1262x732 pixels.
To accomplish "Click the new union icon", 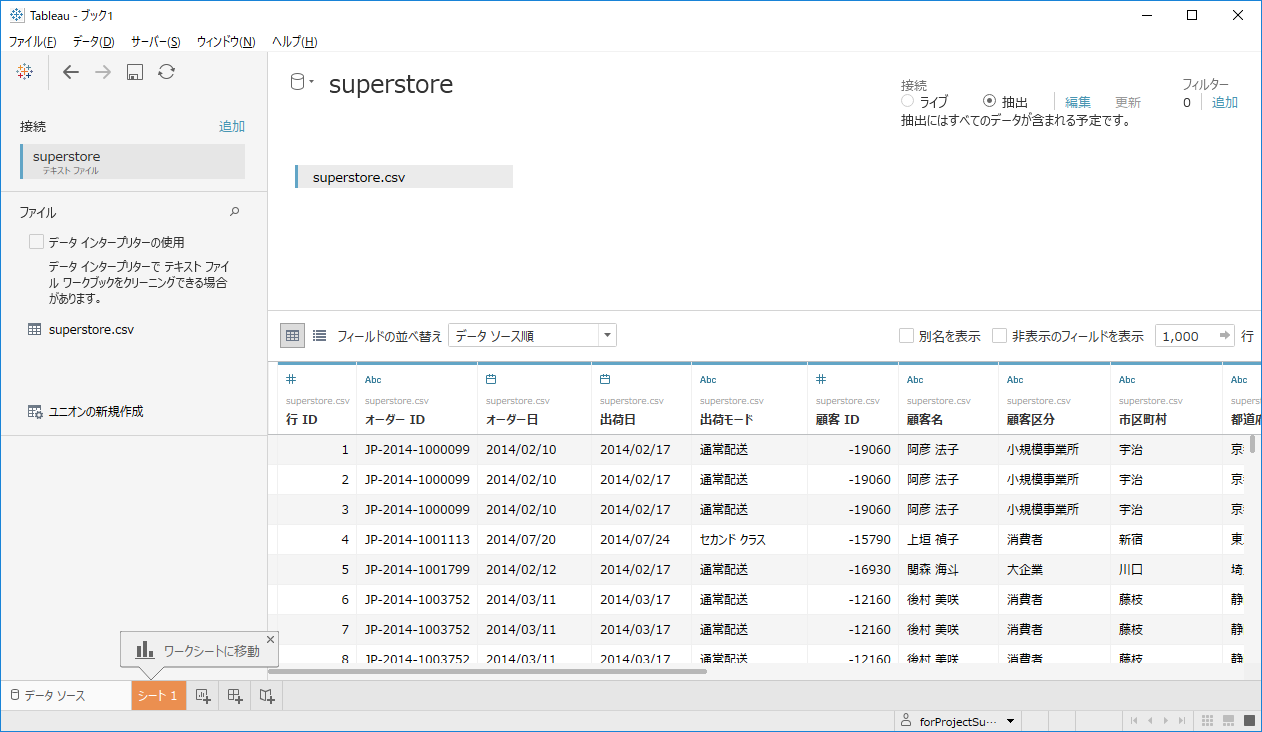I will (x=35, y=411).
